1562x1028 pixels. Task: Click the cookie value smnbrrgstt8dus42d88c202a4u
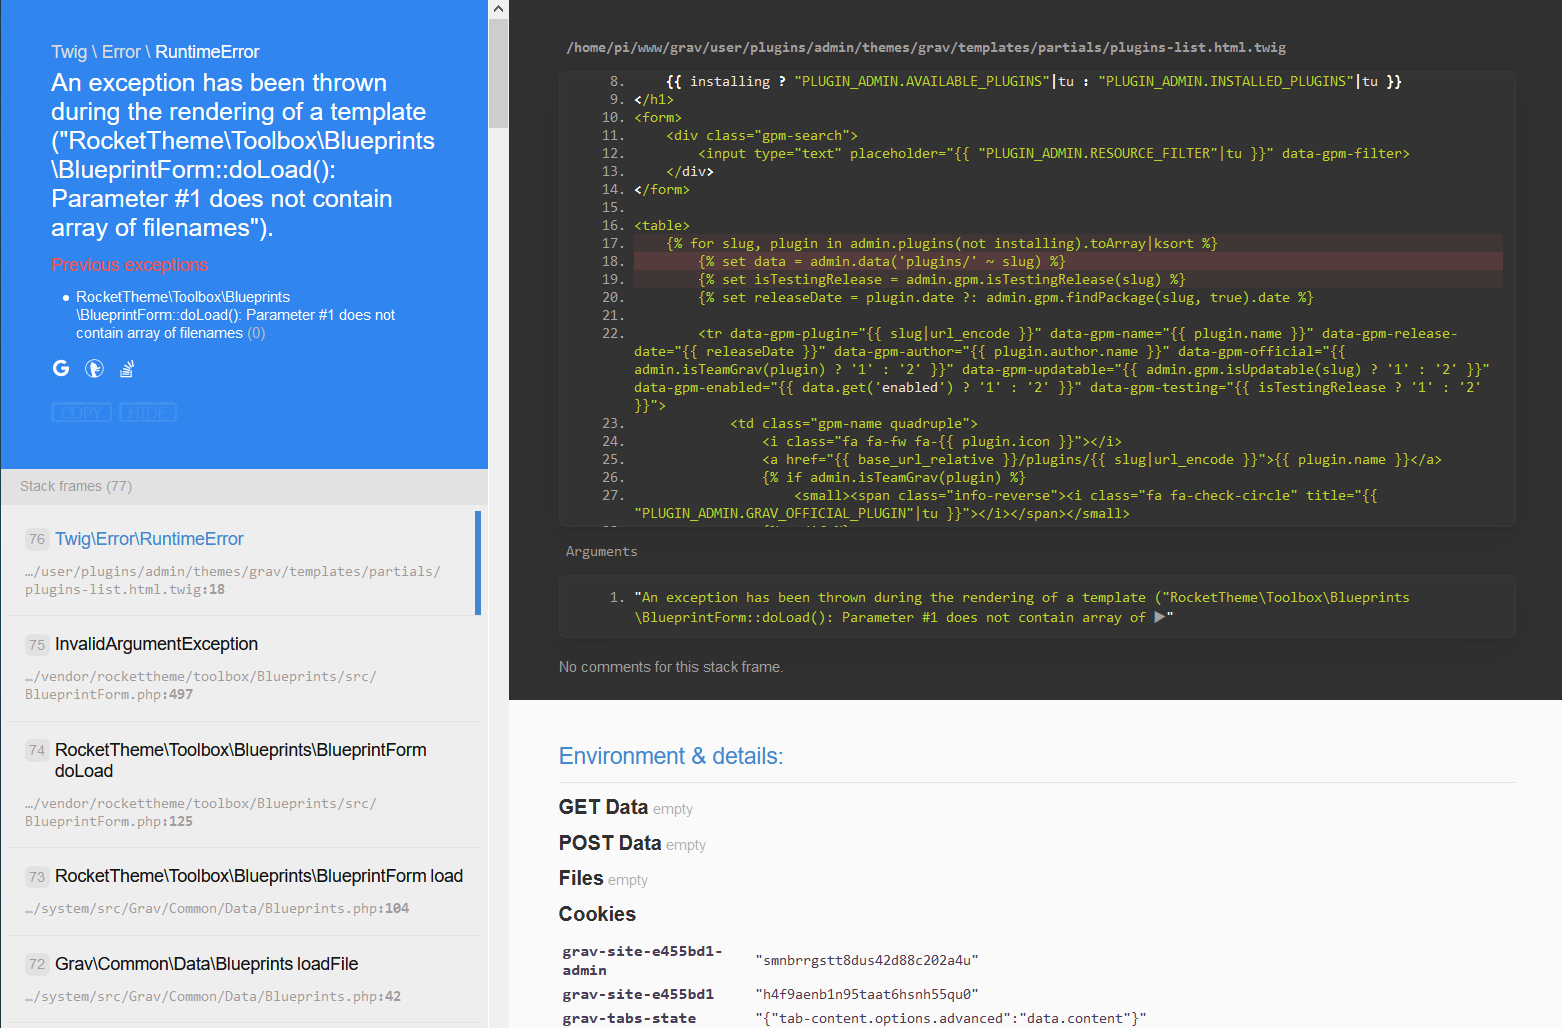(x=867, y=960)
